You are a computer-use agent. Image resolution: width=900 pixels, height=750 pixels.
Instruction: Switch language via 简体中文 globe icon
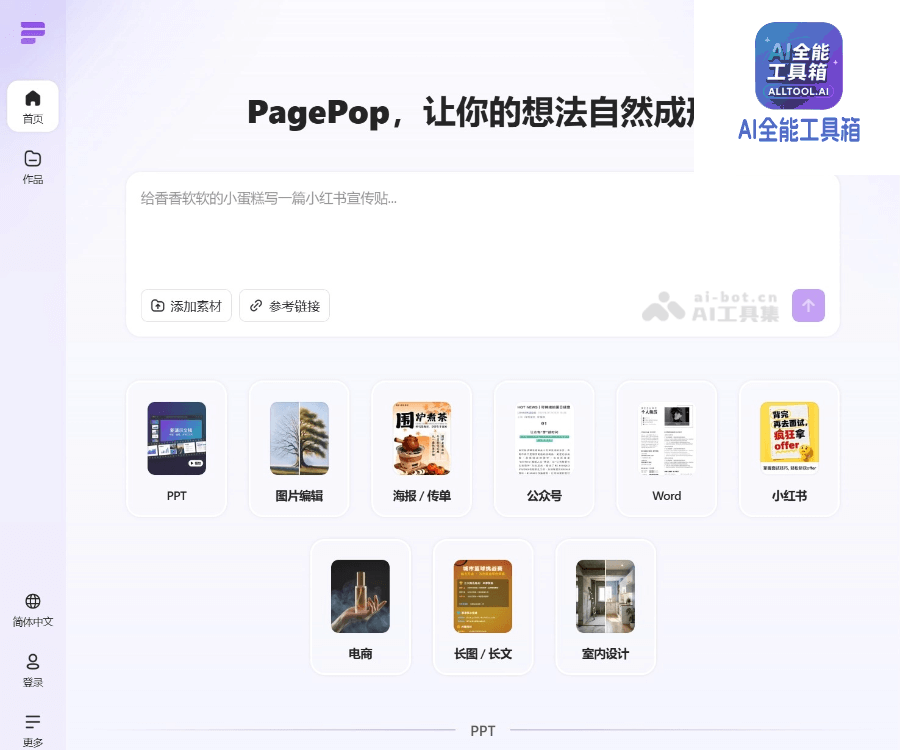point(33,611)
